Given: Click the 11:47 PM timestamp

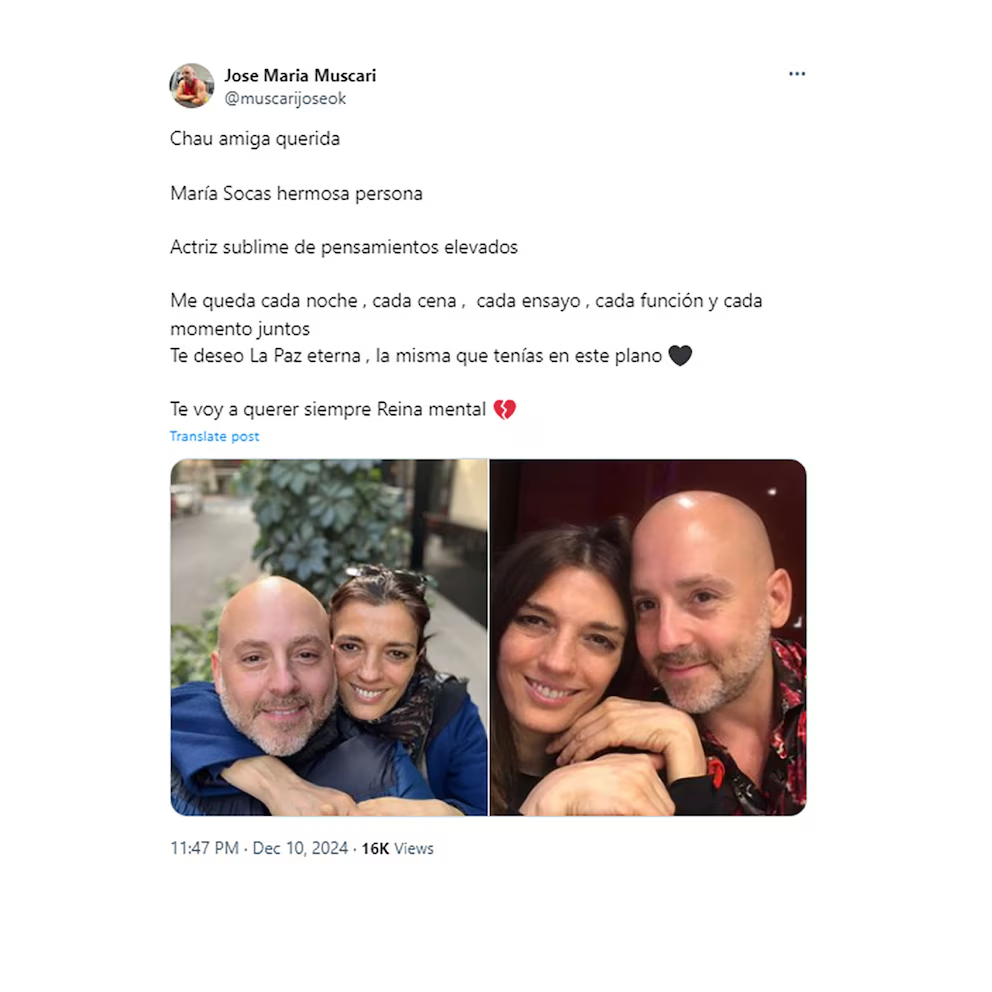Looking at the screenshot, I should (x=204, y=848).
